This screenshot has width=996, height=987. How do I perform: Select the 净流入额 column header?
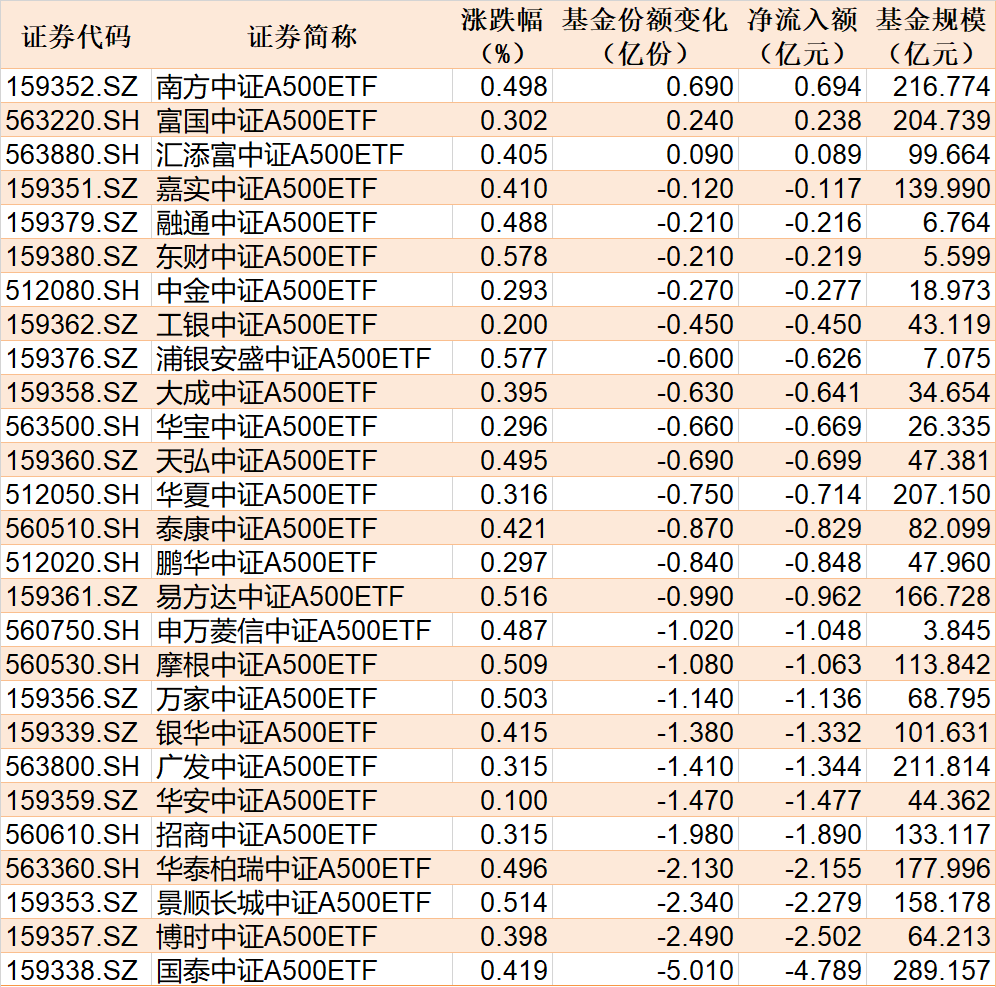(x=802, y=37)
